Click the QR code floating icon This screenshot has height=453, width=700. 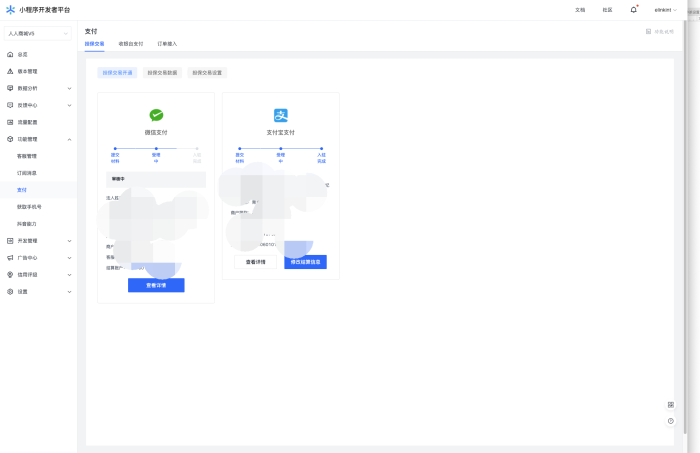click(671, 405)
